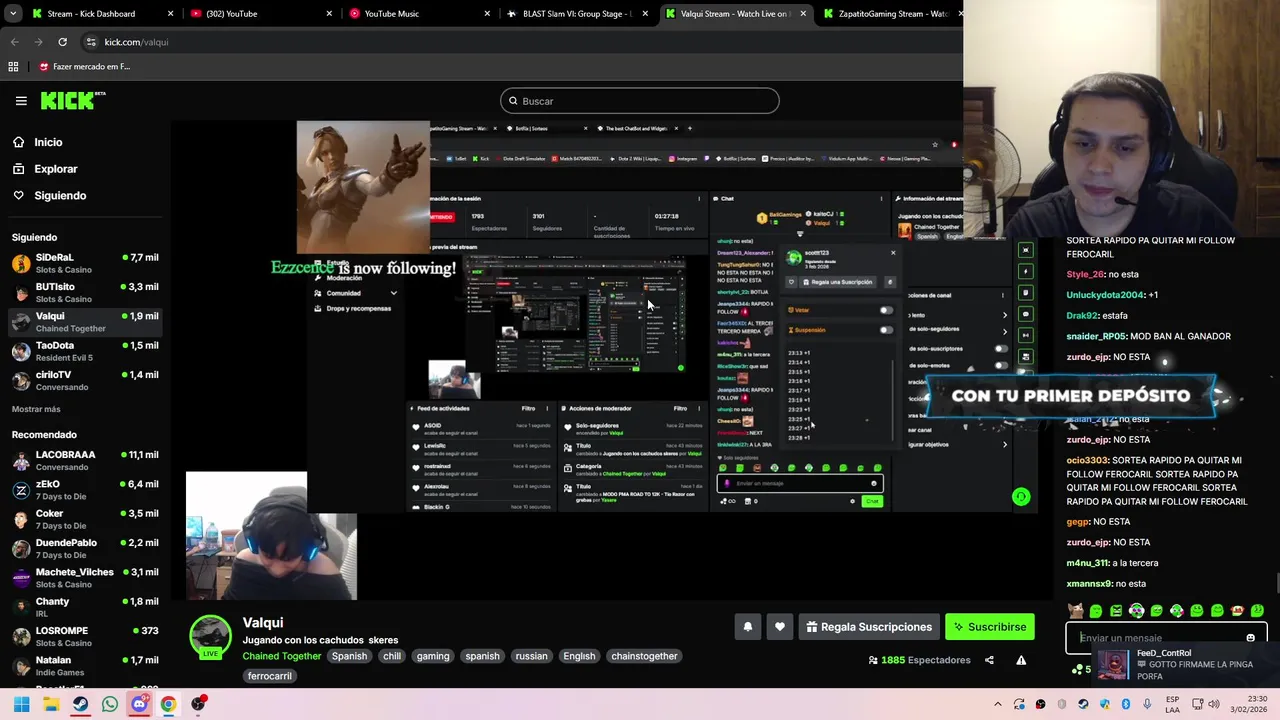Reload the page in Chrome

(62, 42)
